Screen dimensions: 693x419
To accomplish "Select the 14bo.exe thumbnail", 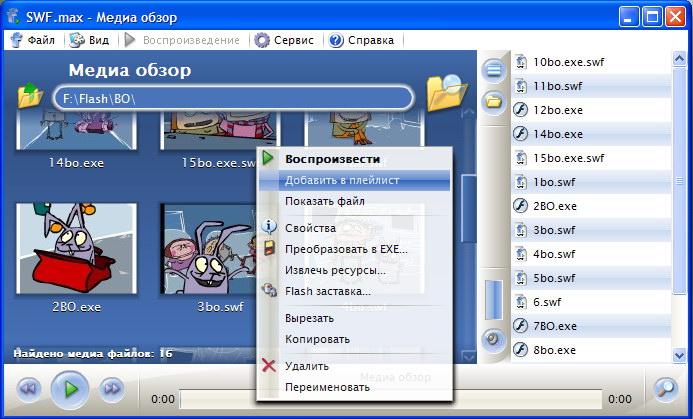I will [x=76, y=131].
